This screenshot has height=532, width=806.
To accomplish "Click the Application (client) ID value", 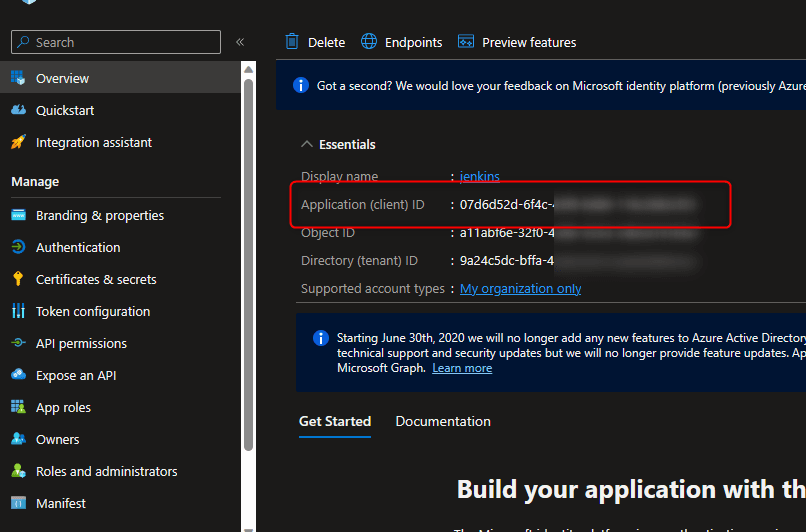I will [x=578, y=205].
